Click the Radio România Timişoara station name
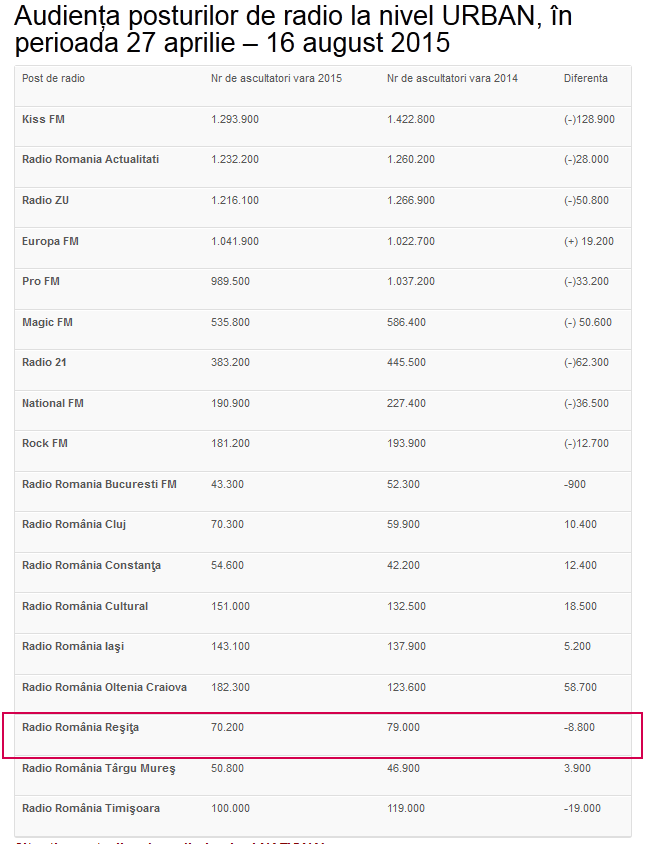Image resolution: width=647 pixels, height=844 pixels. tap(91, 808)
